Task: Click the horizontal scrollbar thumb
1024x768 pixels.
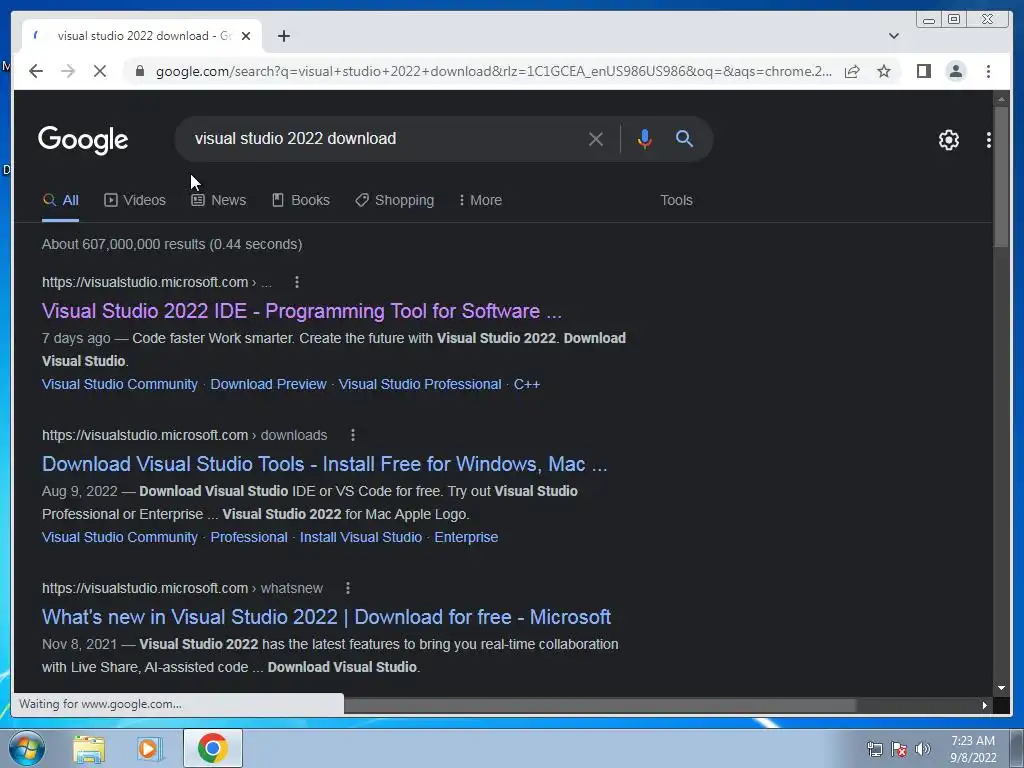Action: coord(600,705)
